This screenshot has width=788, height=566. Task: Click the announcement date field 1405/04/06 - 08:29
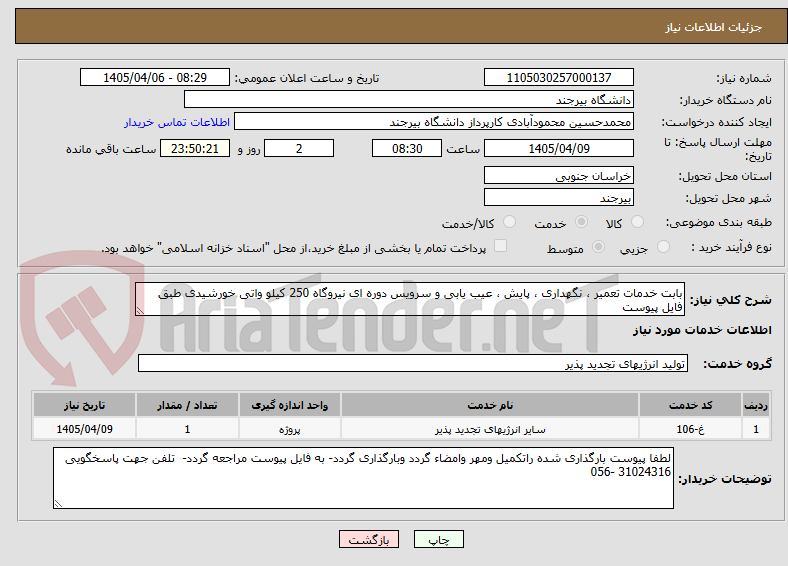[x=155, y=77]
